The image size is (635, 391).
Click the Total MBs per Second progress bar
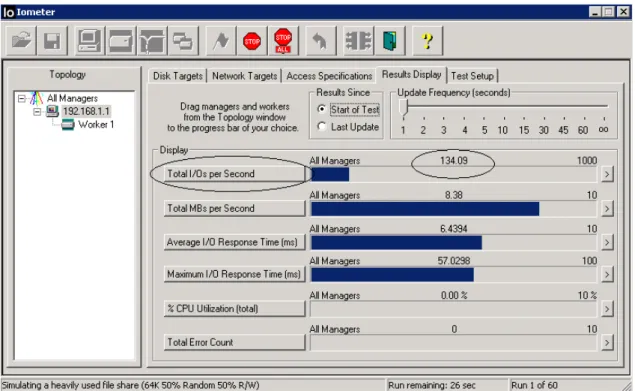coord(454,209)
